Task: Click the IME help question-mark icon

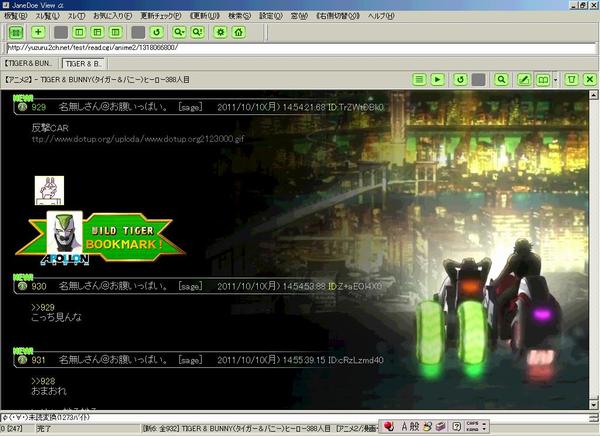Action: pyautogui.click(x=456, y=426)
